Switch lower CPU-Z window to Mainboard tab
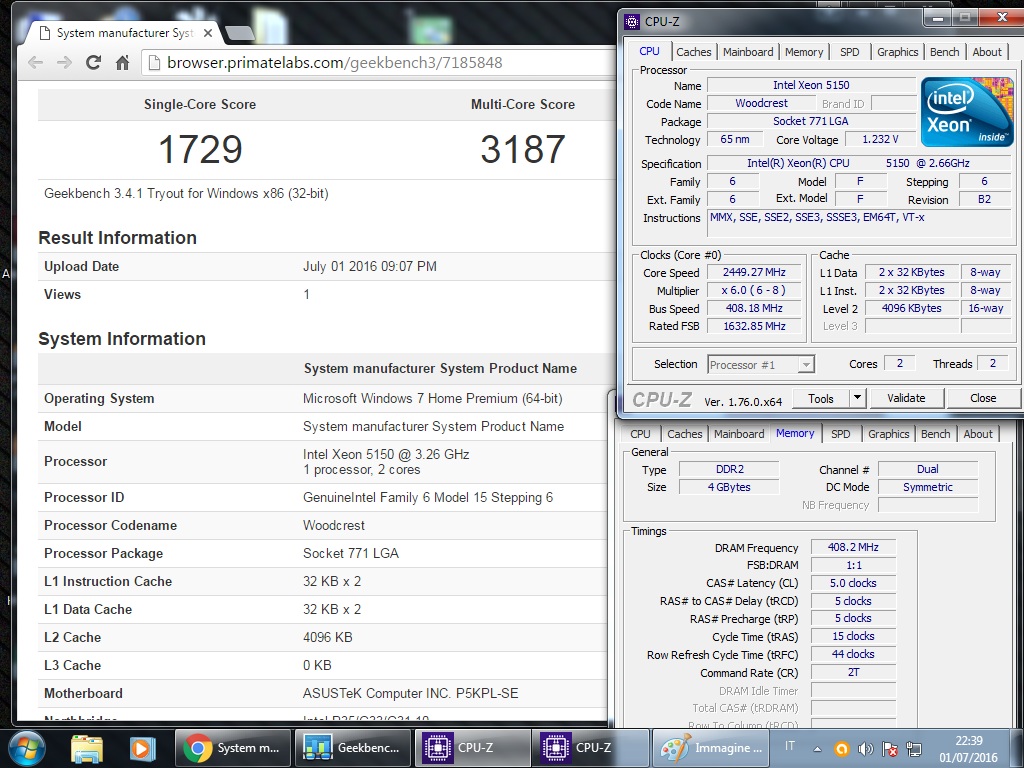This screenshot has height=768, width=1024. [x=739, y=434]
